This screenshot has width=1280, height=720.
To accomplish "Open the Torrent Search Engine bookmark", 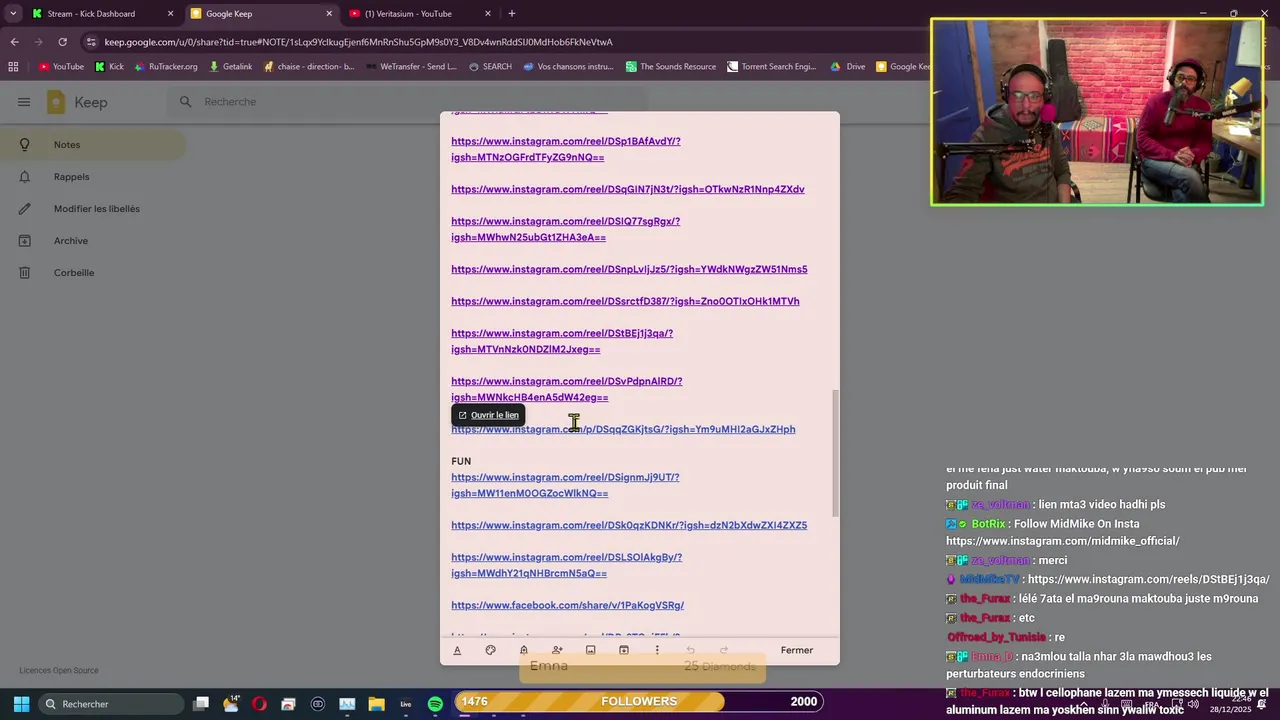I will pyautogui.click(x=772, y=67).
